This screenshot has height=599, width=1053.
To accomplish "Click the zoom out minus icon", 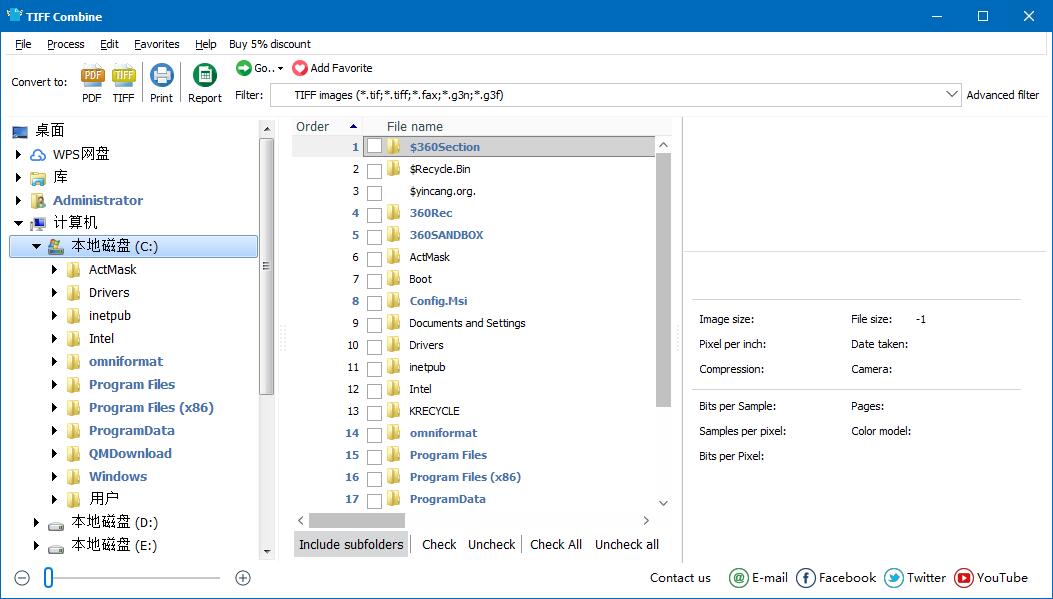I will tap(22, 577).
